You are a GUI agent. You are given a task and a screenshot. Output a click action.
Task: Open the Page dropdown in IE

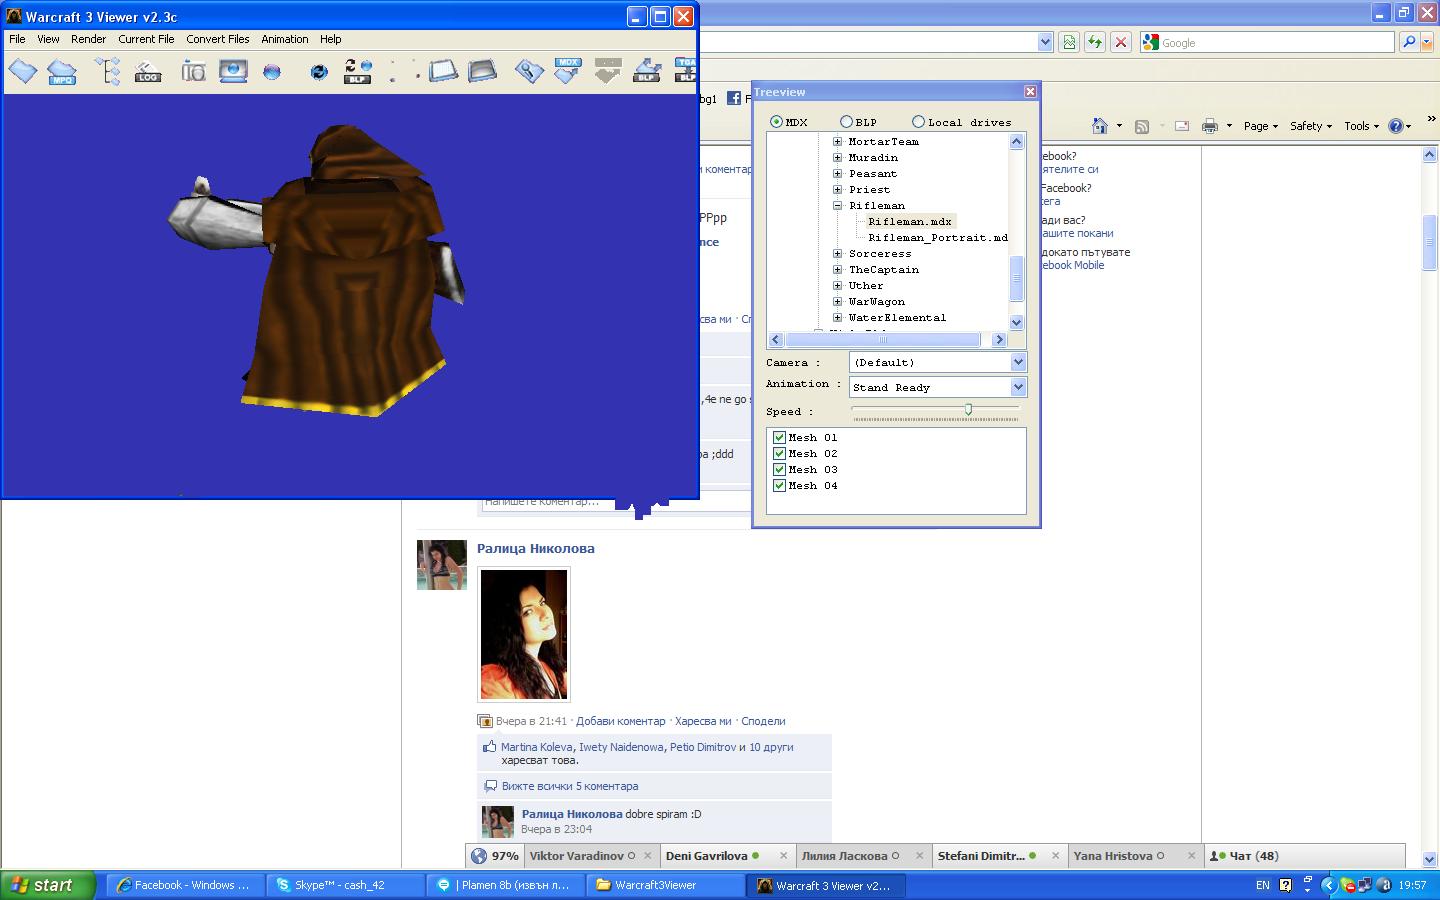pos(1261,126)
